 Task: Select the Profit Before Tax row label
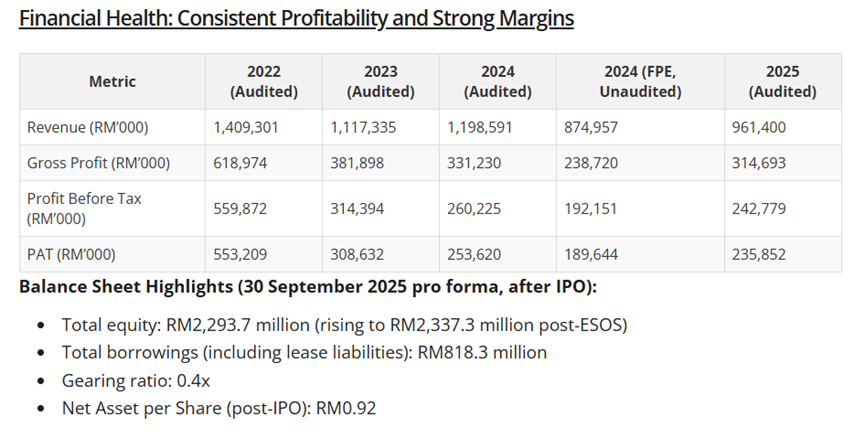click(x=84, y=208)
